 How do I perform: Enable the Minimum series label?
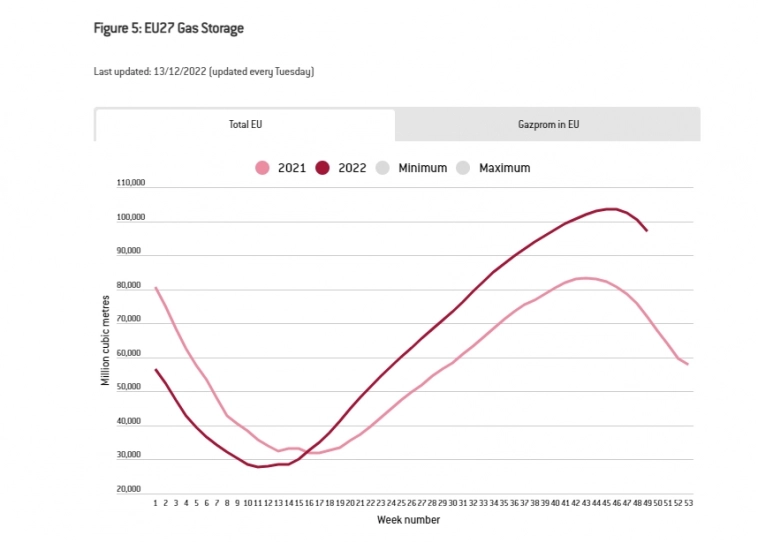[x=422, y=168]
